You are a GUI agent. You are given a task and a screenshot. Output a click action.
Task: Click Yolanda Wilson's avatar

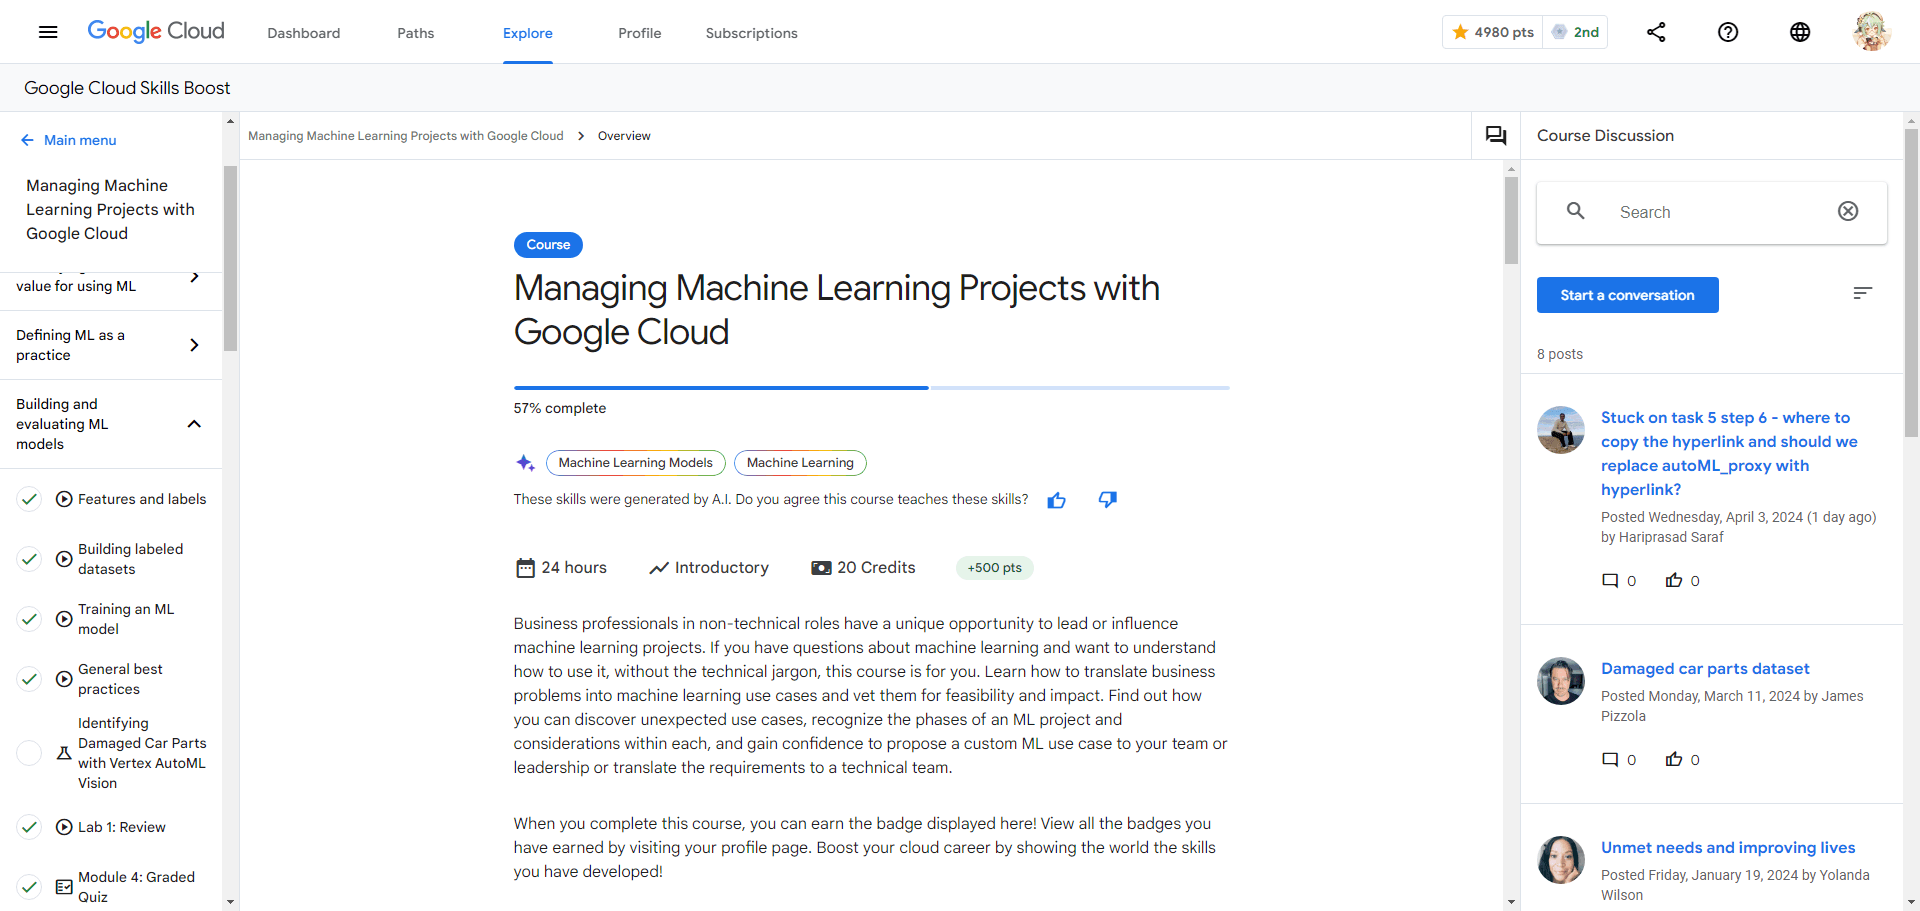[1561, 860]
